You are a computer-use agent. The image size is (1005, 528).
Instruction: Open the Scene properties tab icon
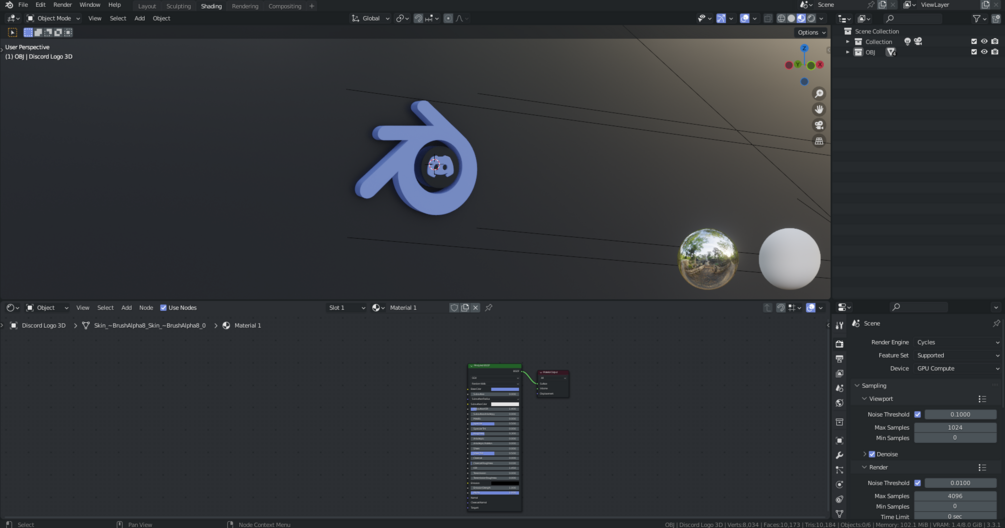click(x=840, y=388)
